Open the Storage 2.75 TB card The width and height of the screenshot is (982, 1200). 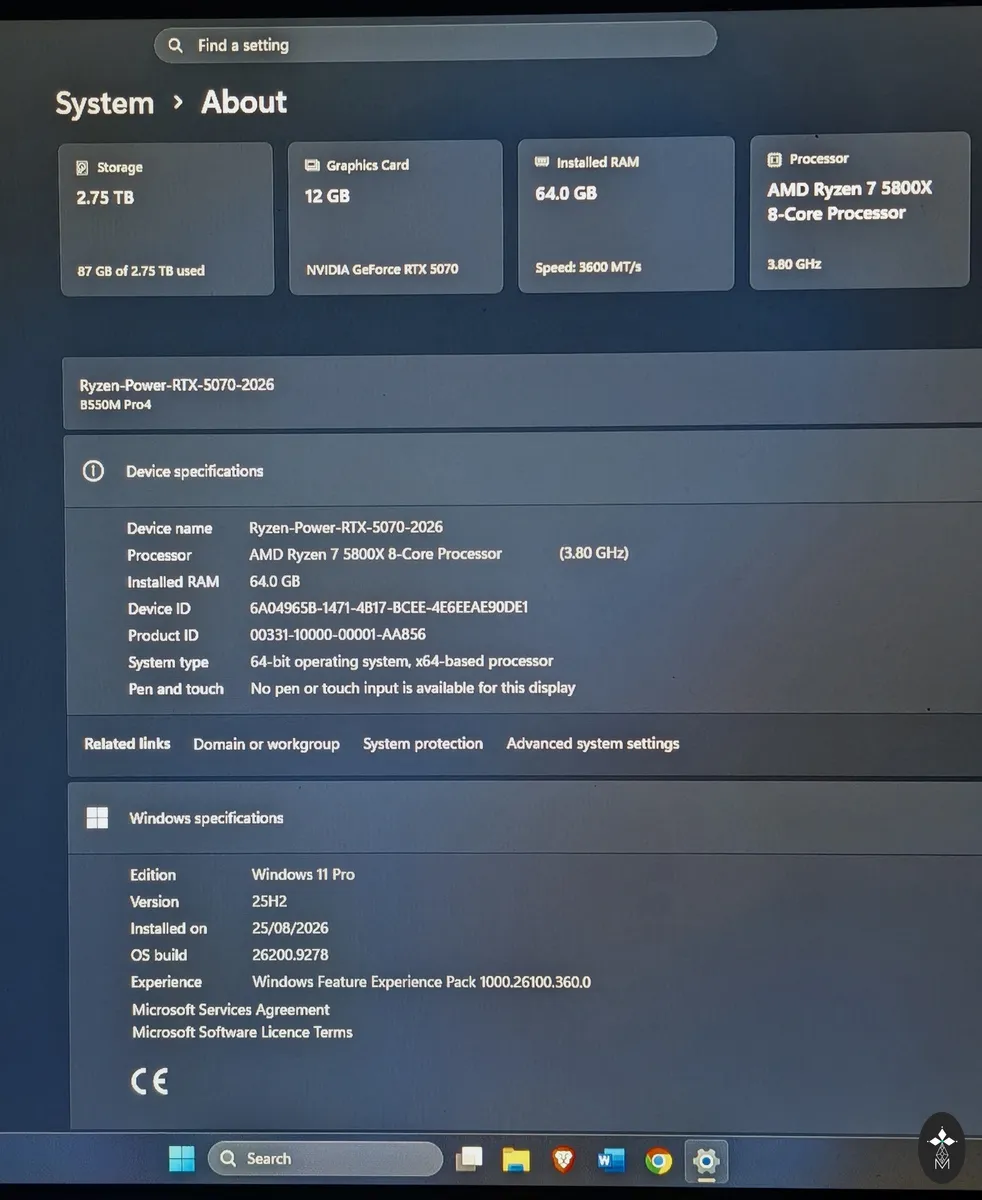coord(166,219)
